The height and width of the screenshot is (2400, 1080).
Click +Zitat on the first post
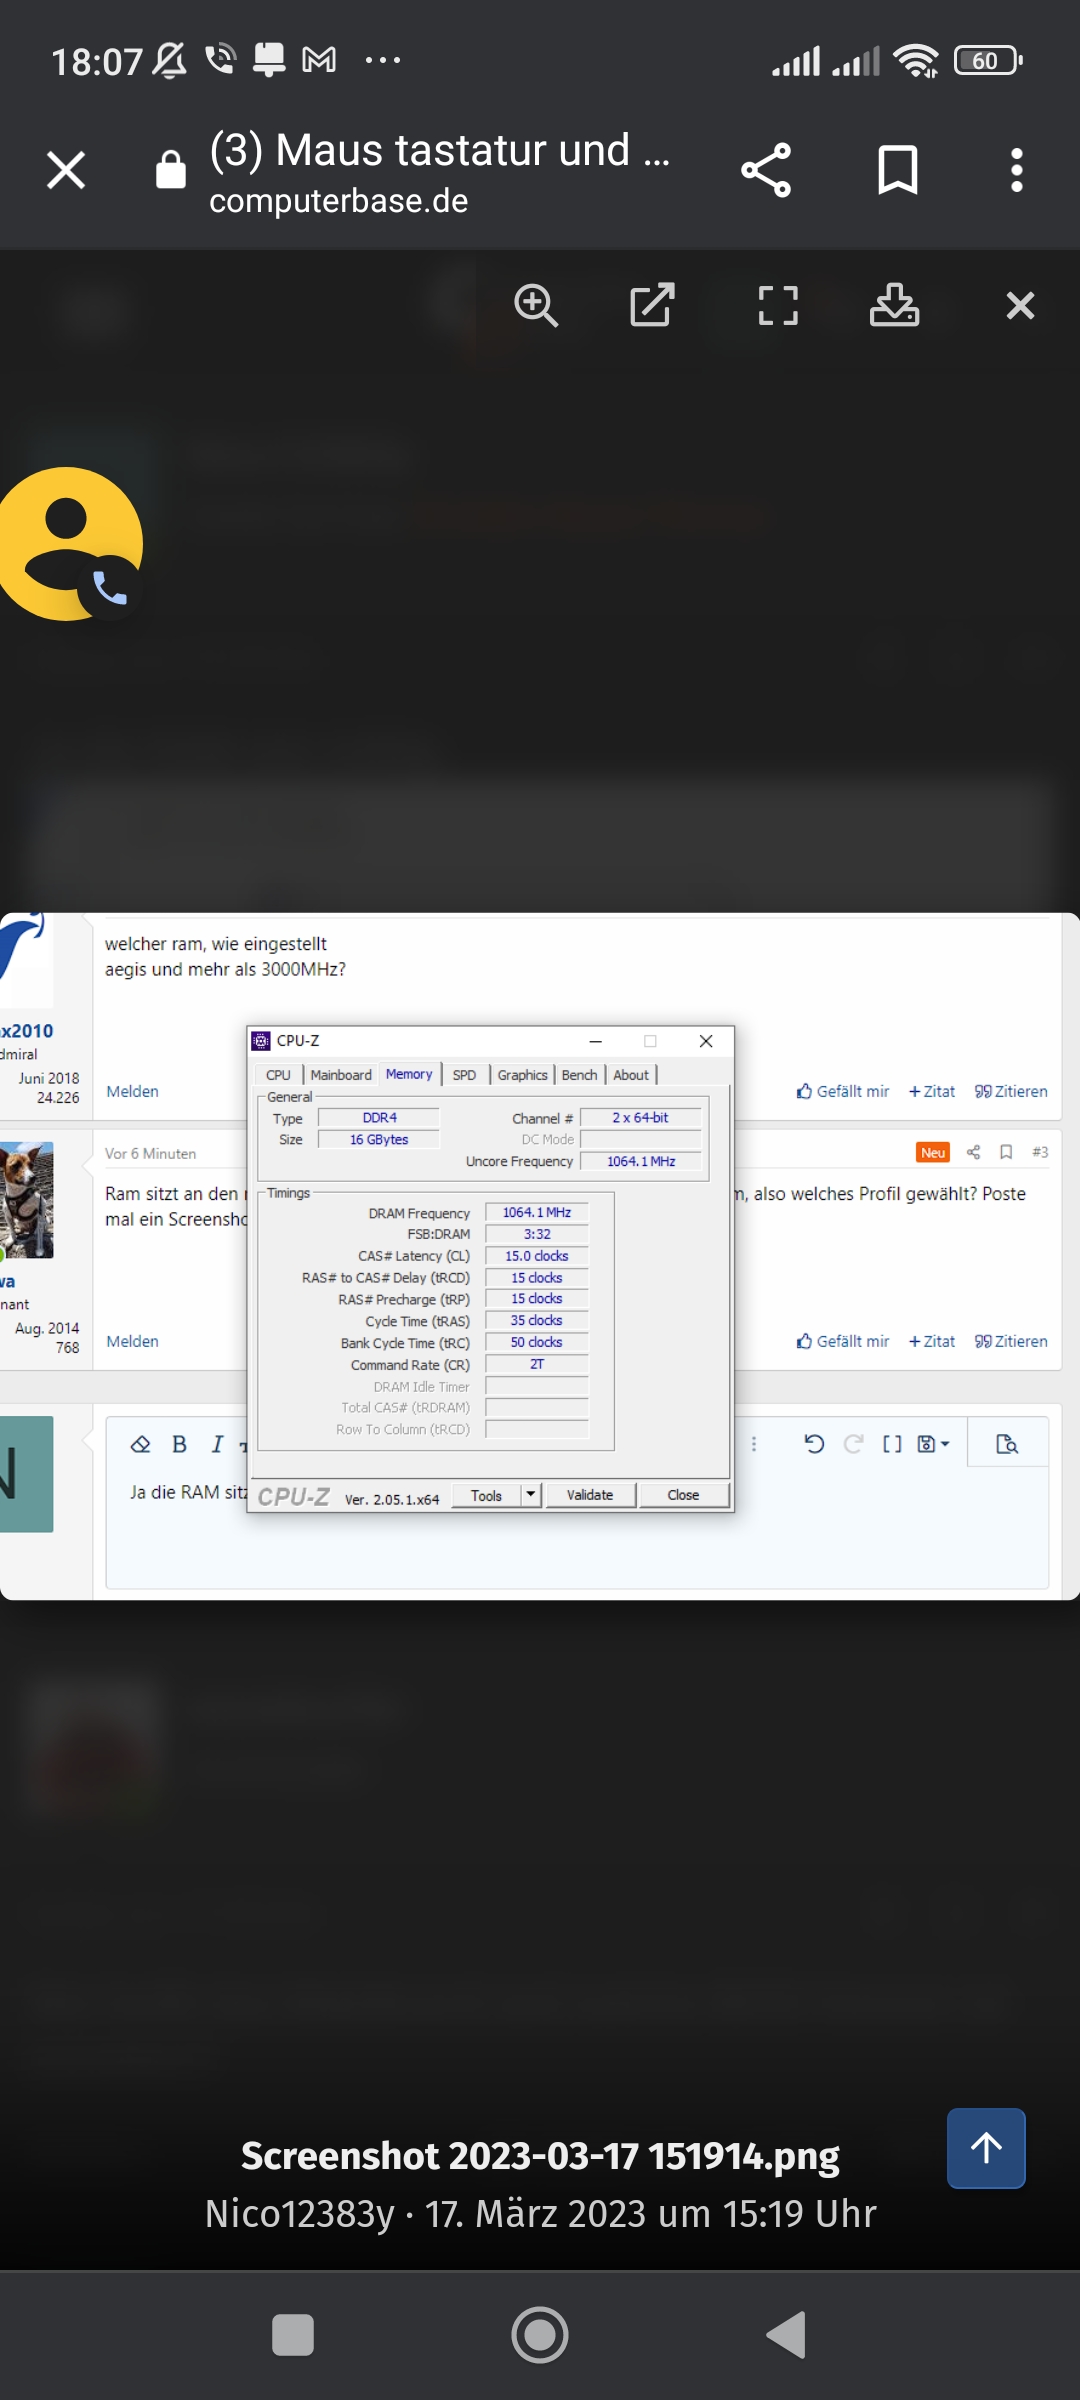tap(932, 1091)
